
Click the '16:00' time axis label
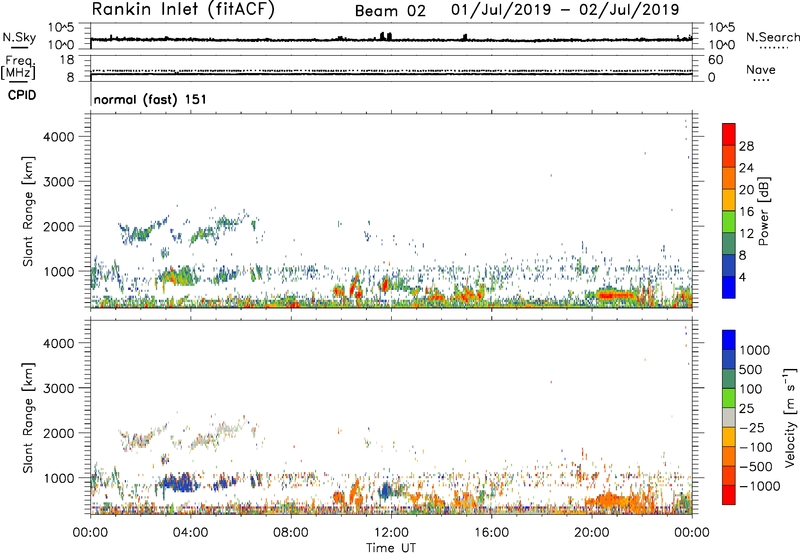[491, 533]
